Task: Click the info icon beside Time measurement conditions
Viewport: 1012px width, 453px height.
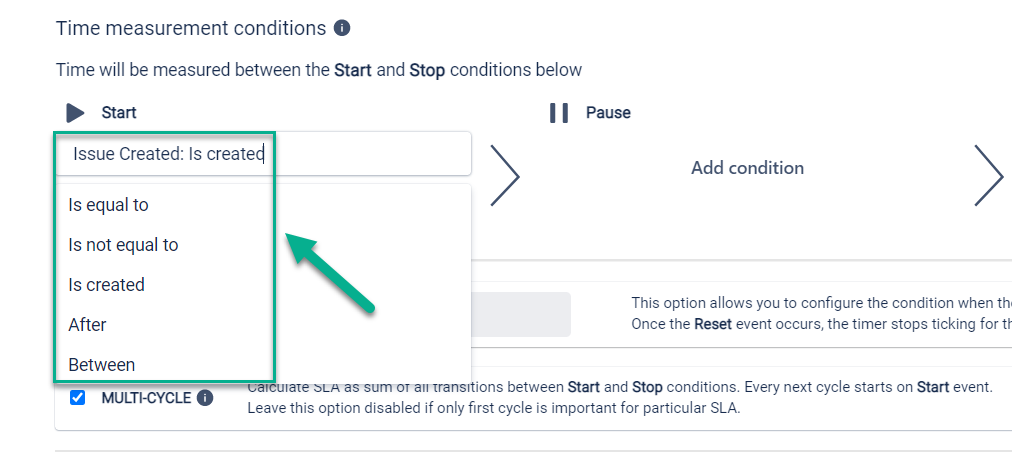Action: tap(342, 28)
